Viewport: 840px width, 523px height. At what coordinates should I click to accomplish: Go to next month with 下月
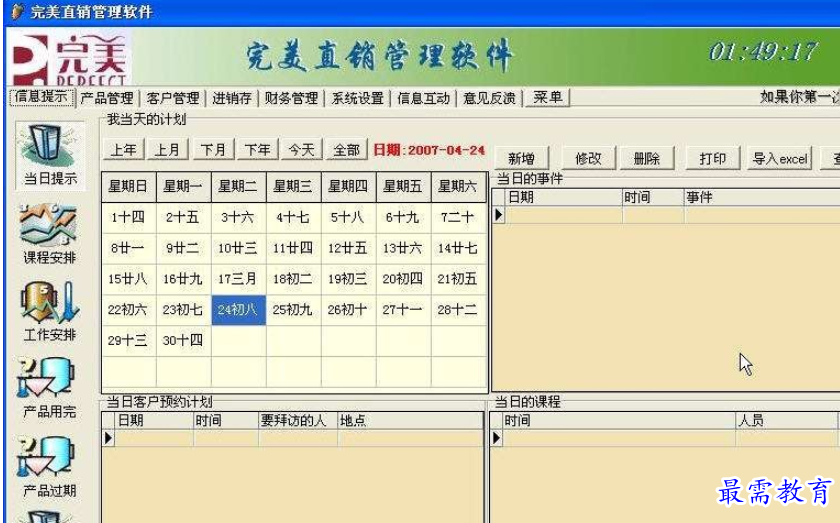(x=213, y=150)
